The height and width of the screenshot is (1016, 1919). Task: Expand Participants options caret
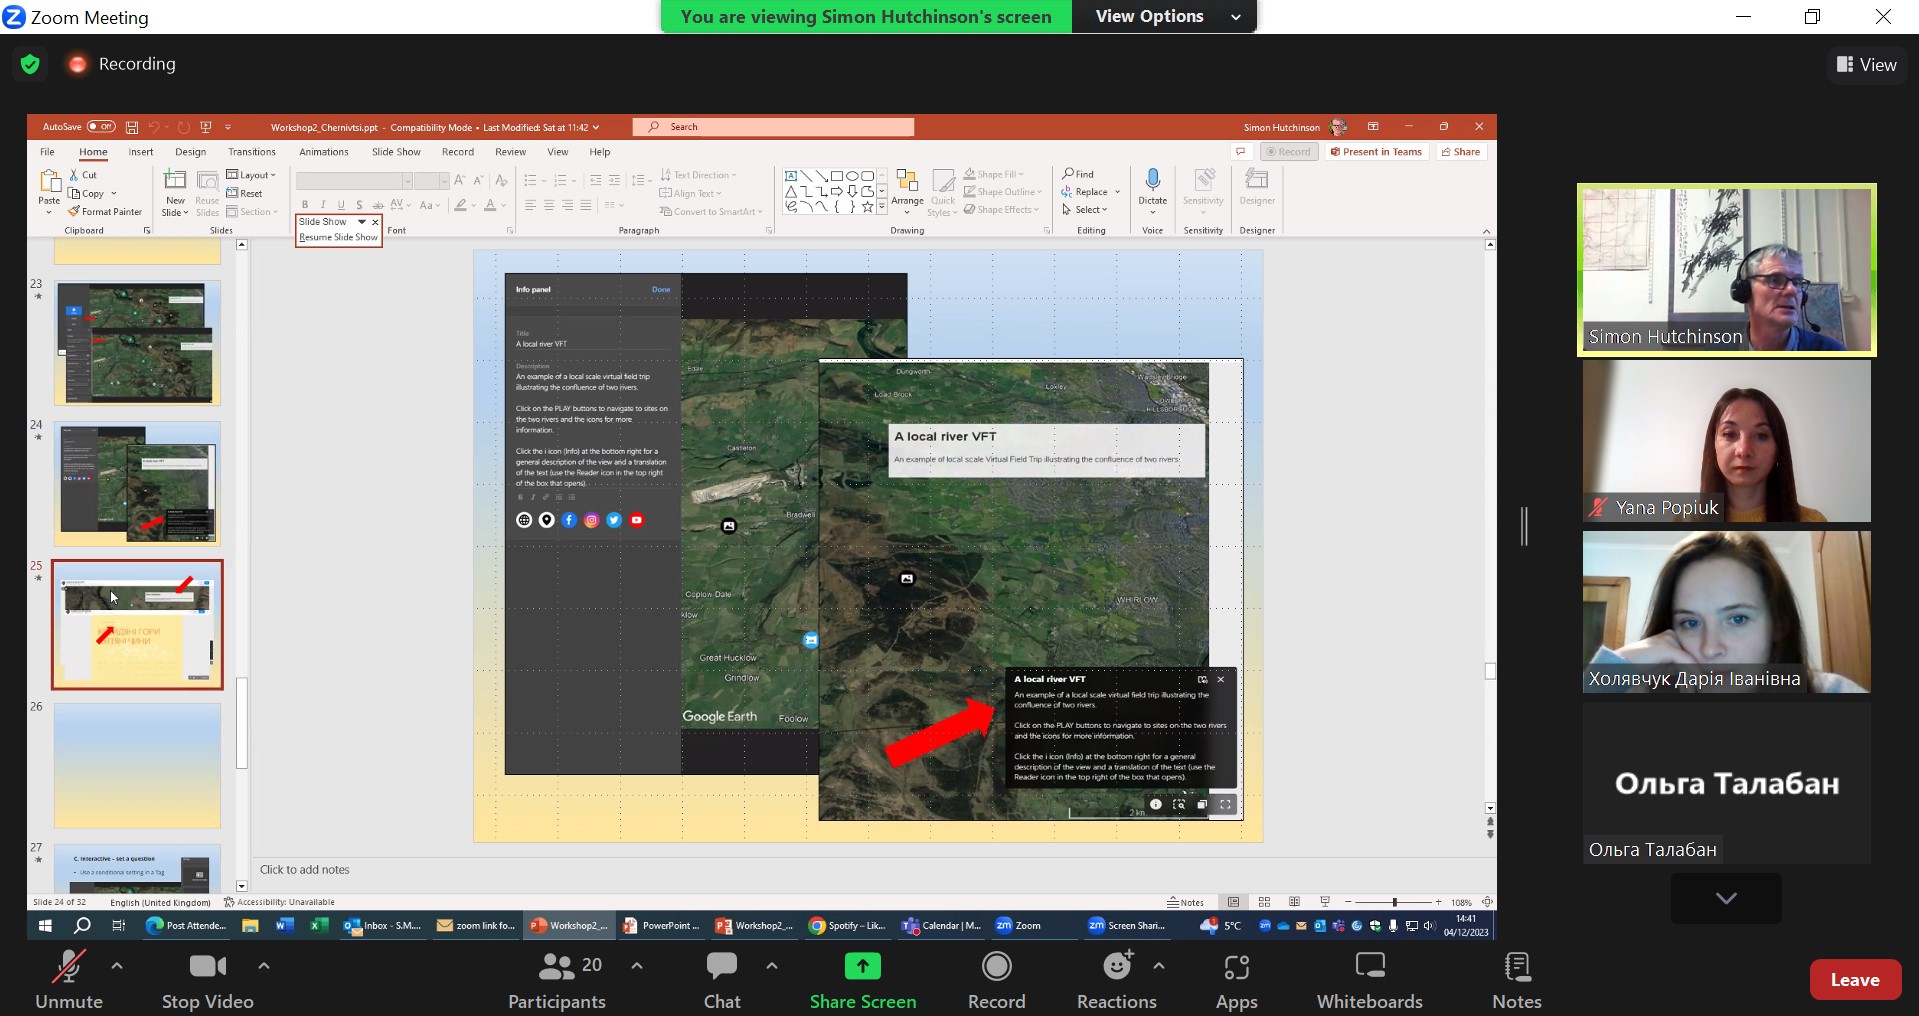pos(637,966)
